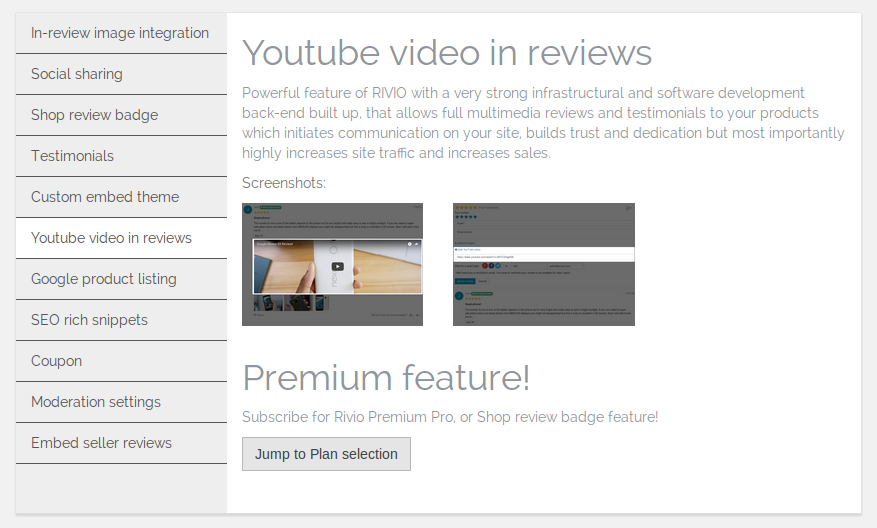Click play icon in first screenshot thumbnail

(x=337, y=267)
